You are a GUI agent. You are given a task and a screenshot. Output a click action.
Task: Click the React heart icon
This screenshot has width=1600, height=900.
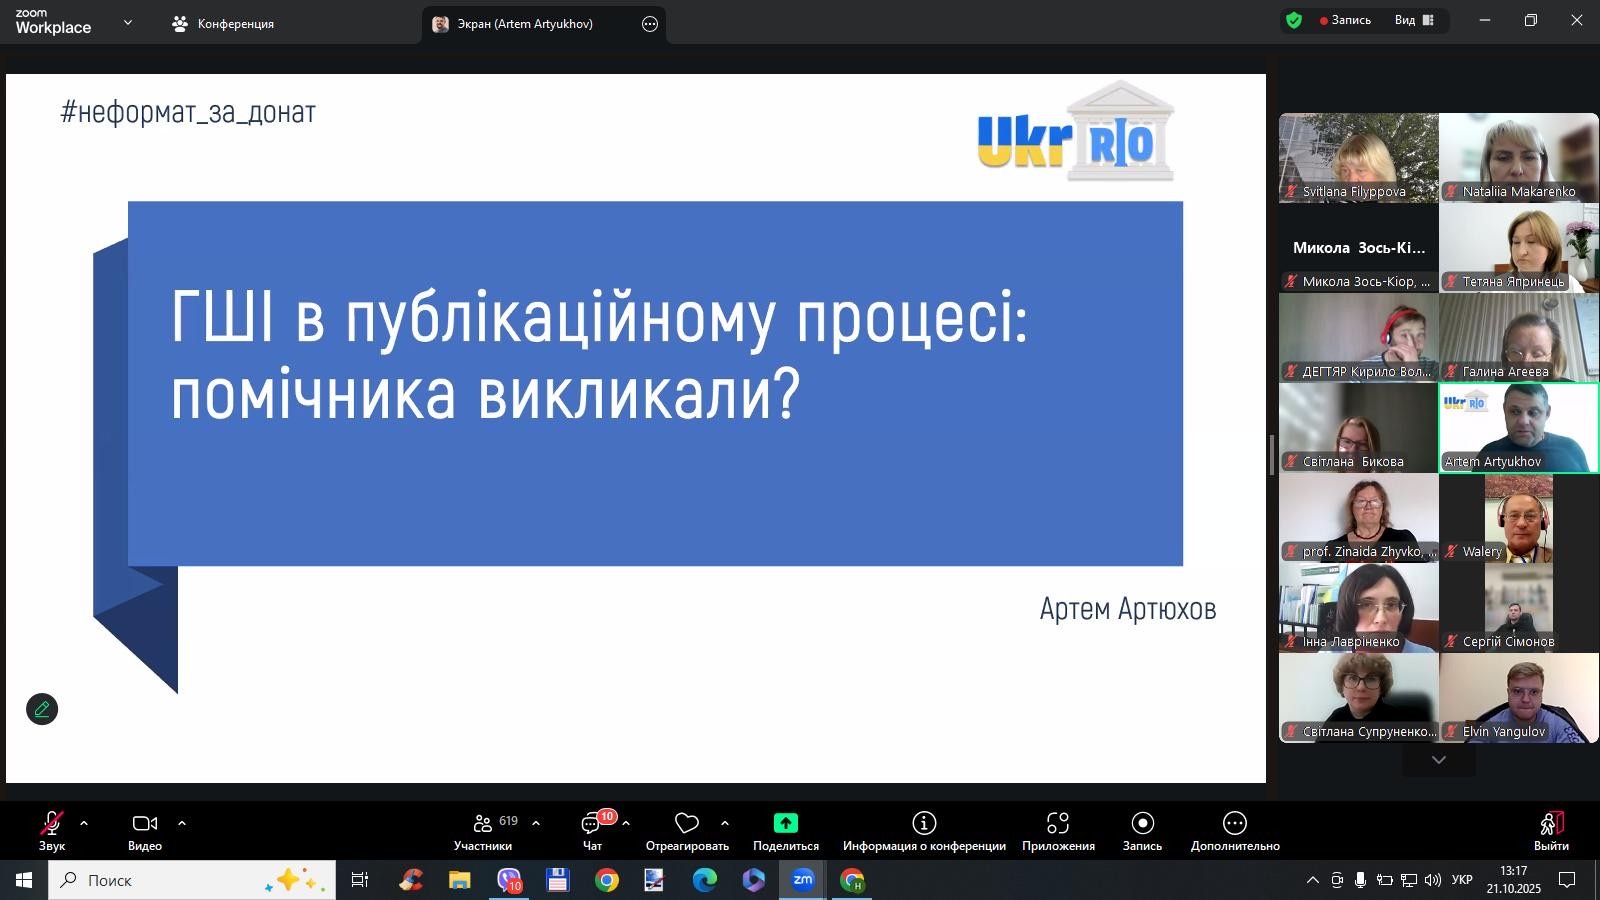(687, 823)
